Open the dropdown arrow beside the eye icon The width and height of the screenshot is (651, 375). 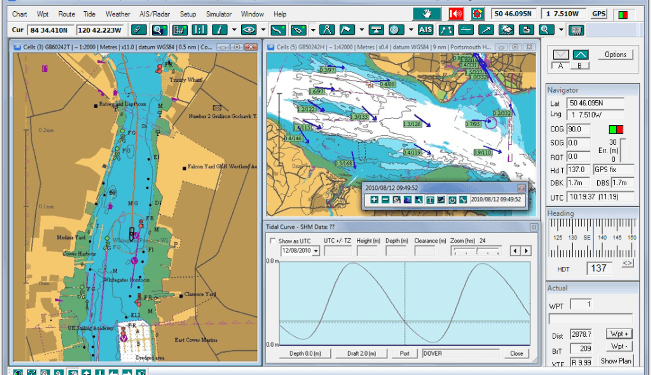[263, 30]
